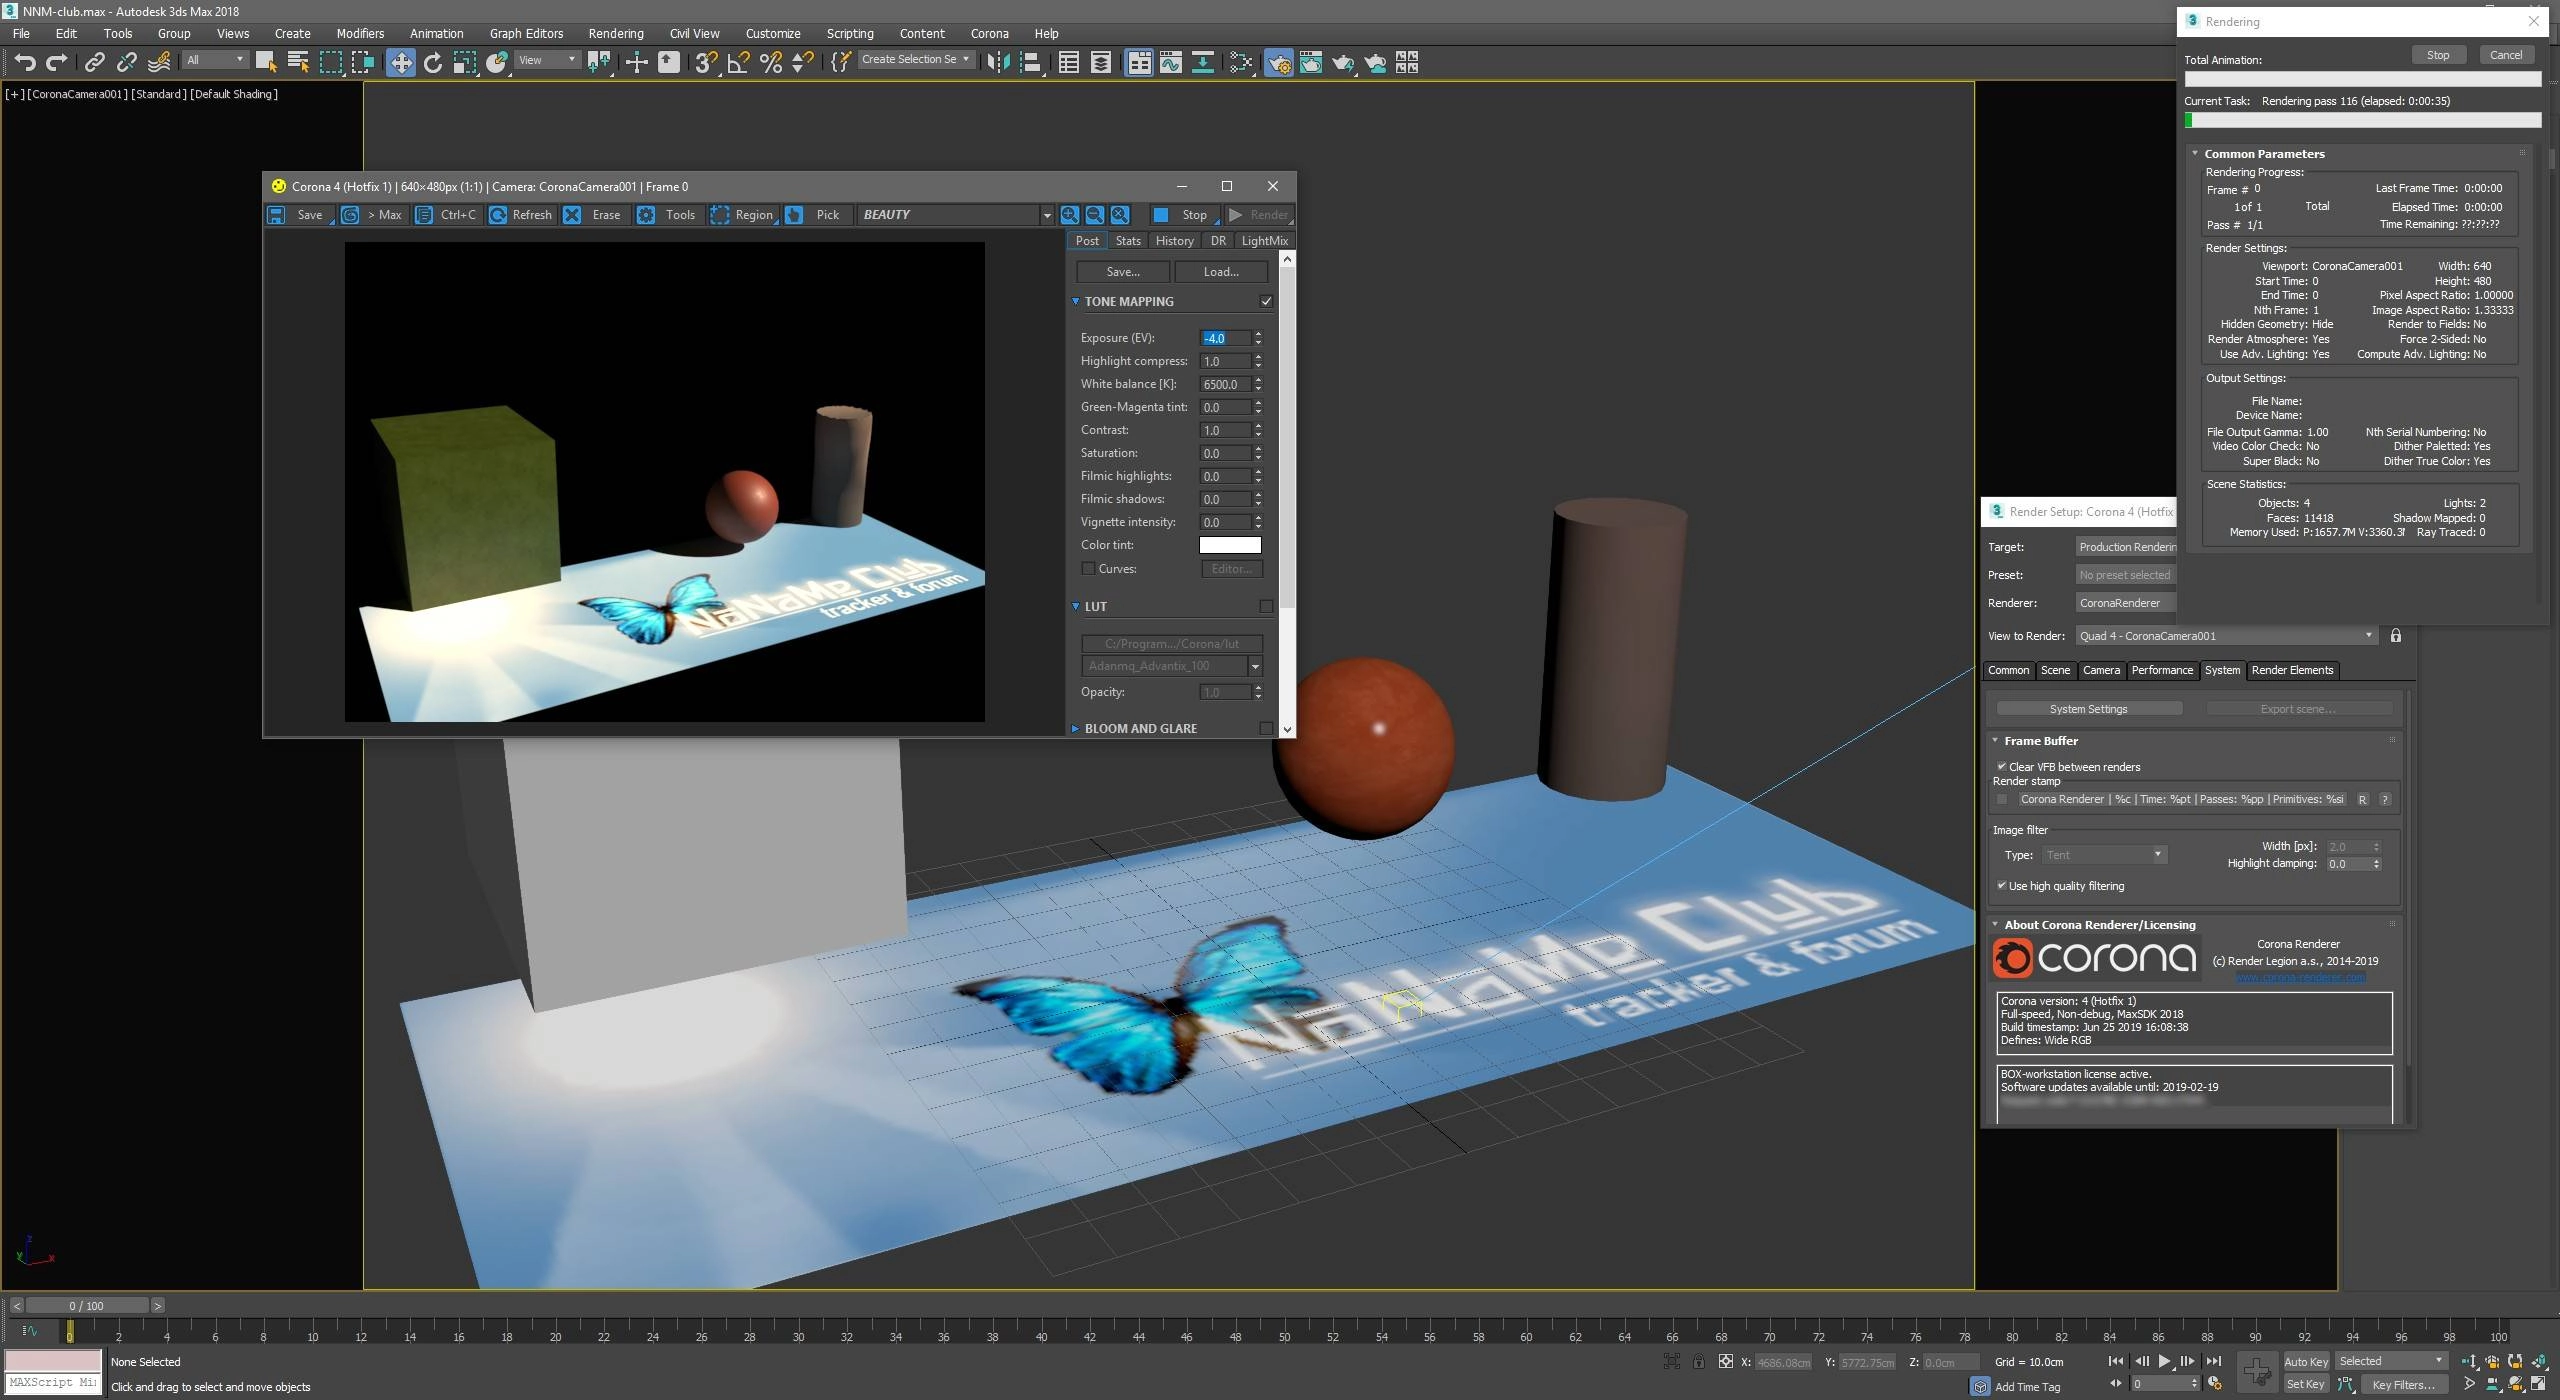2560x1400 pixels.
Task: Click the Undo icon in main toolbar
Action: pos(25,62)
